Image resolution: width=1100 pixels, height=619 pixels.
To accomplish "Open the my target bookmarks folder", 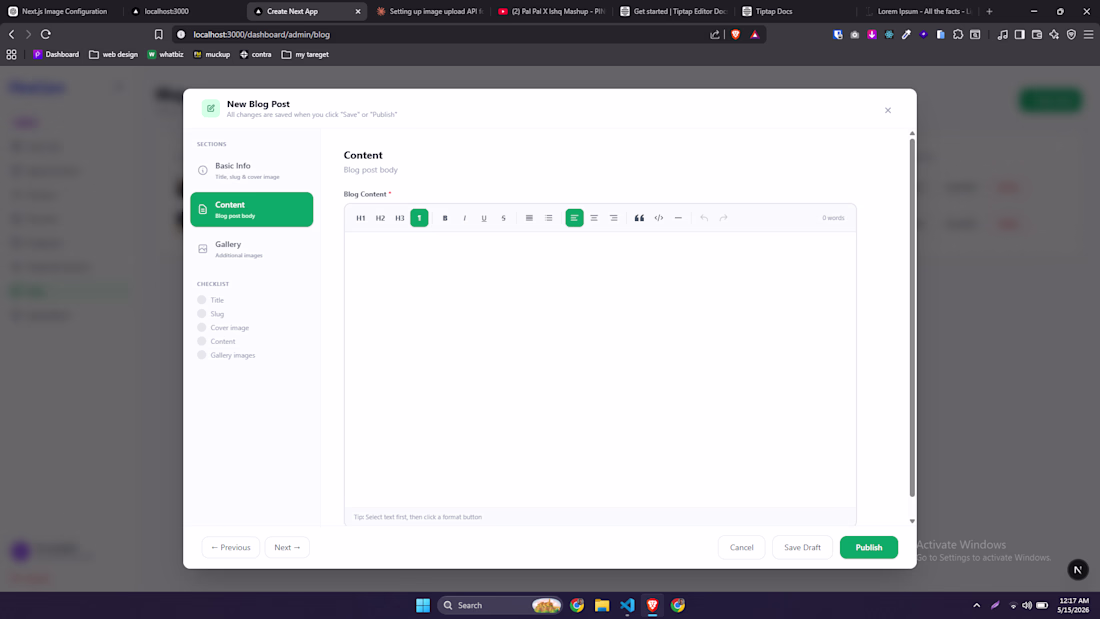I will pos(305,54).
